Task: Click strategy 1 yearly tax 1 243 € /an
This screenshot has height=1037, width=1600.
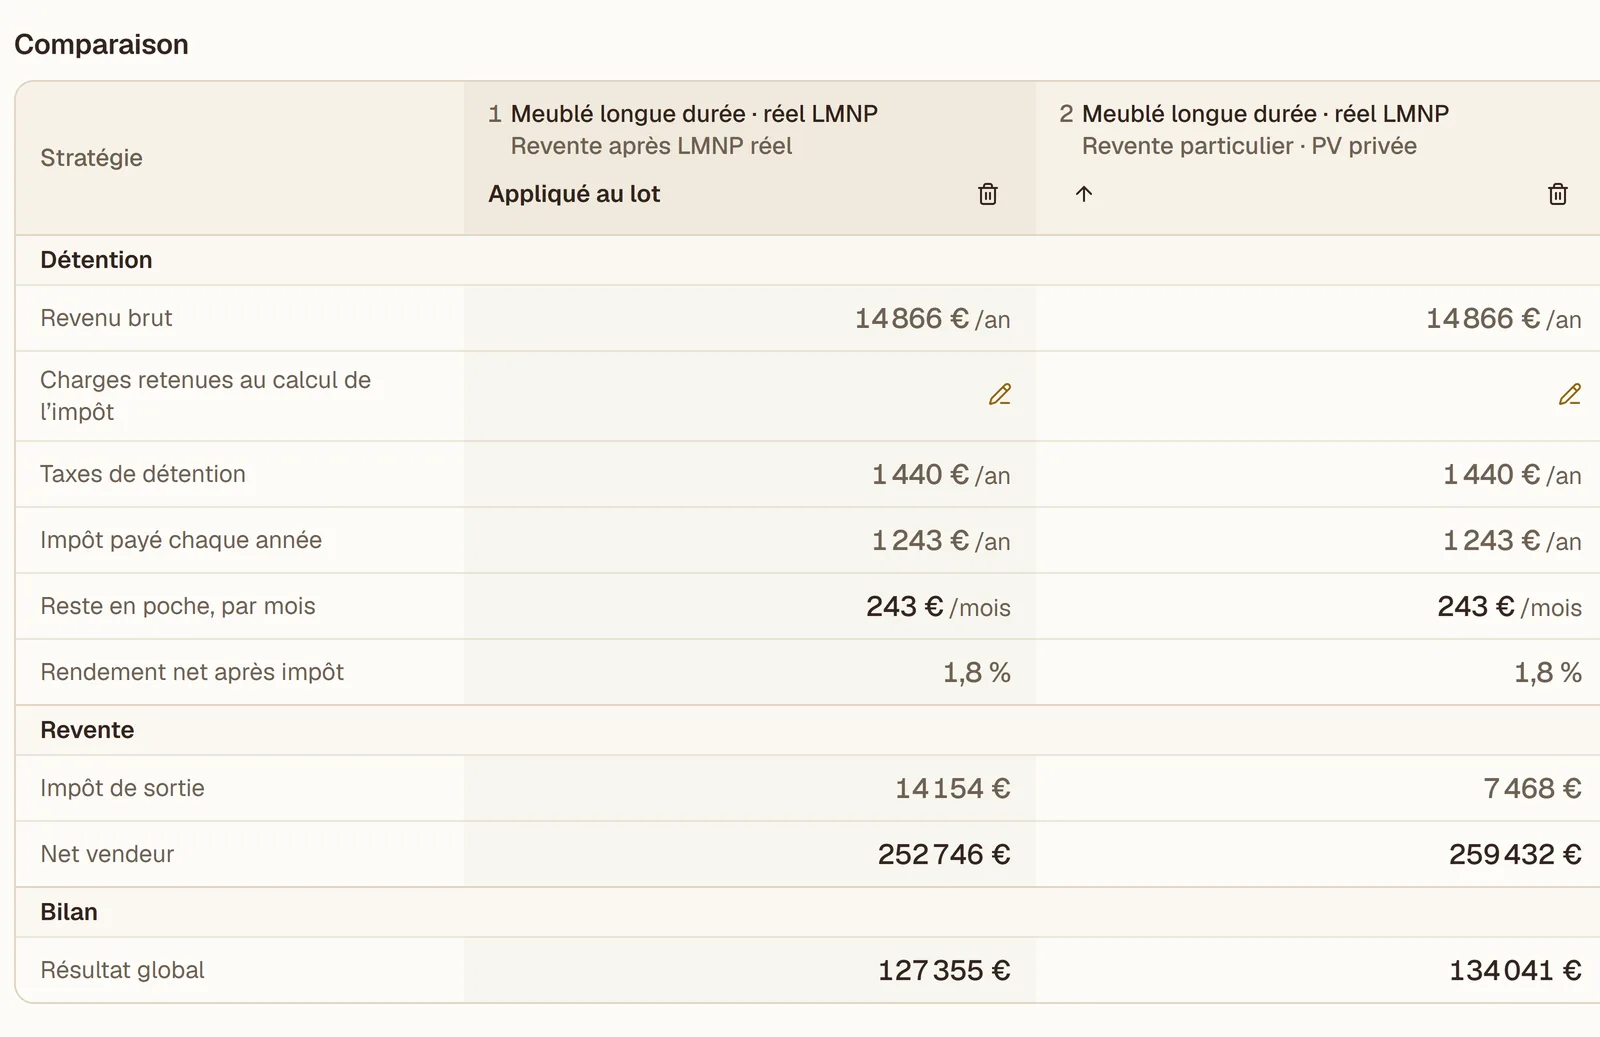Action: [x=941, y=540]
